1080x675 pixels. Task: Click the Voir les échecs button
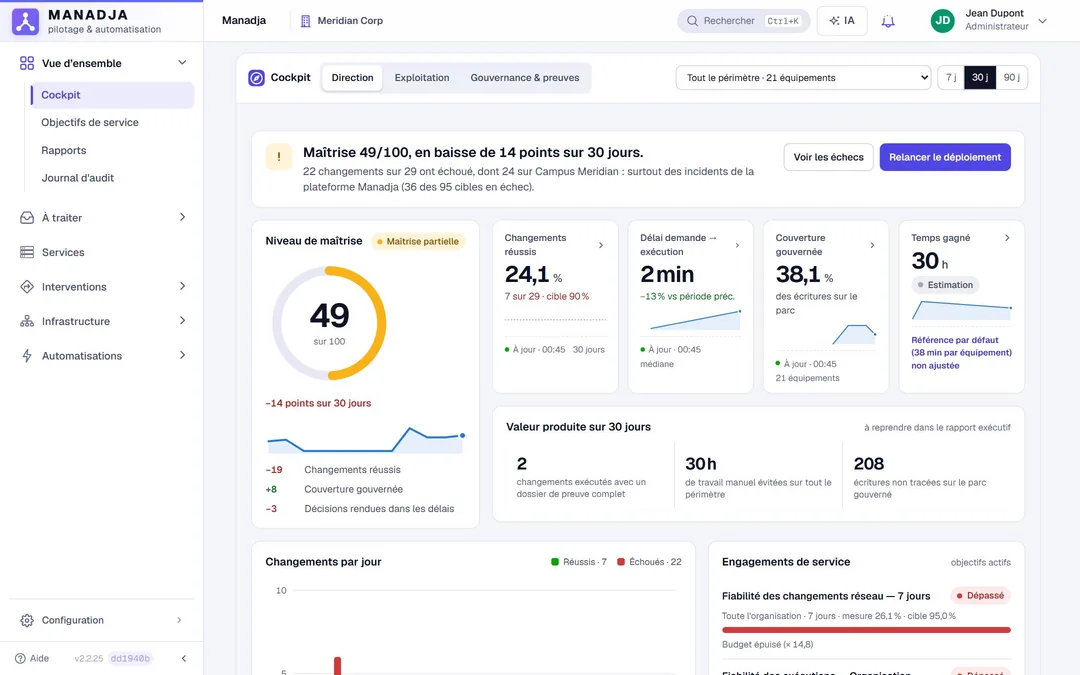click(829, 157)
